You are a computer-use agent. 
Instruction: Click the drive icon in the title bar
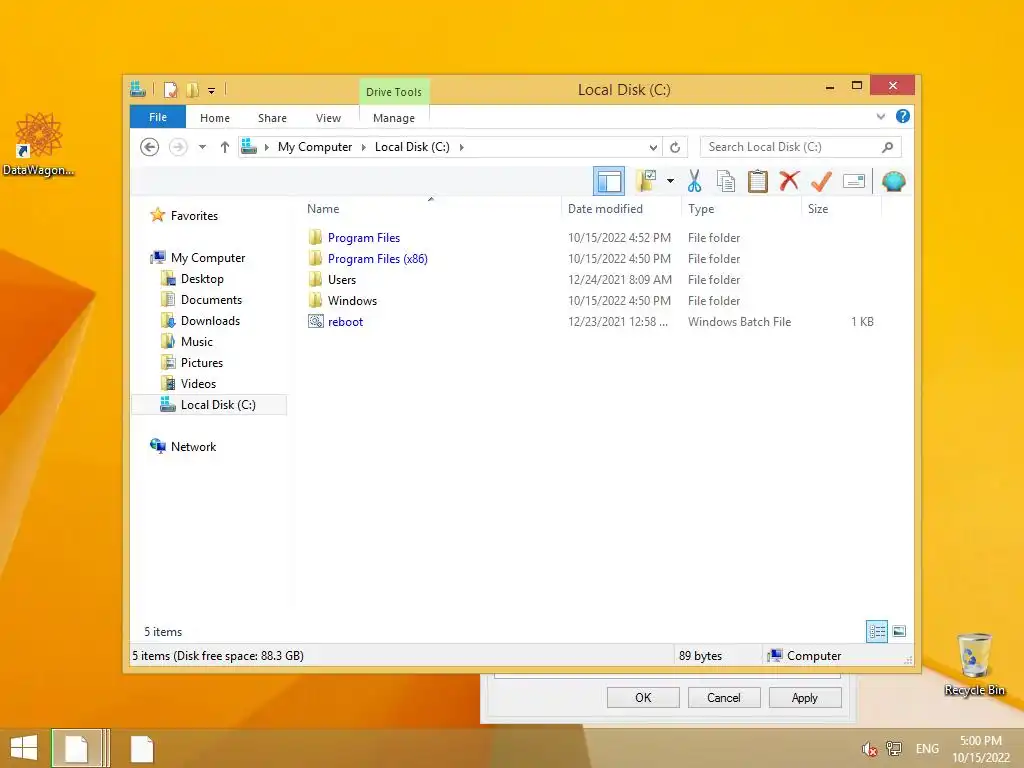click(x=138, y=89)
